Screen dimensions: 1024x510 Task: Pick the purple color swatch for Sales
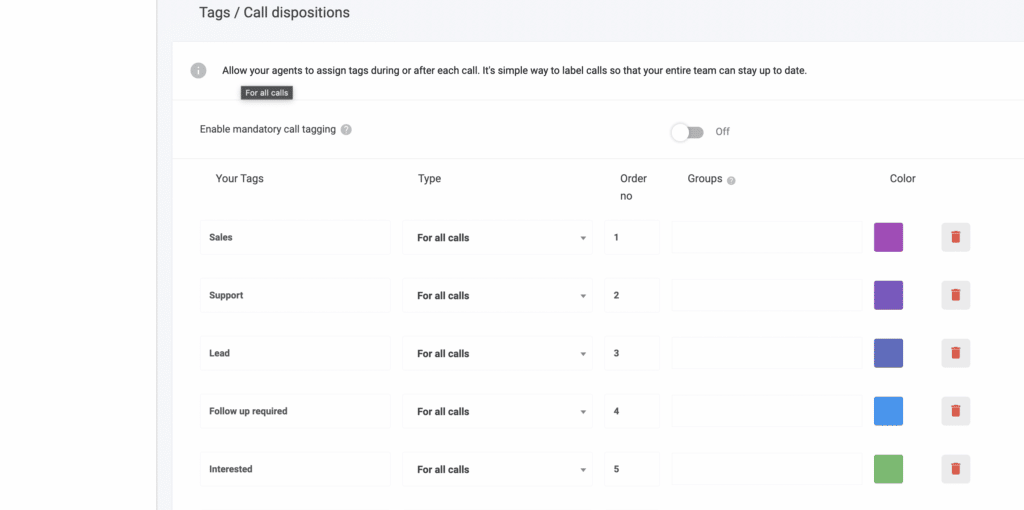pyautogui.click(x=888, y=237)
